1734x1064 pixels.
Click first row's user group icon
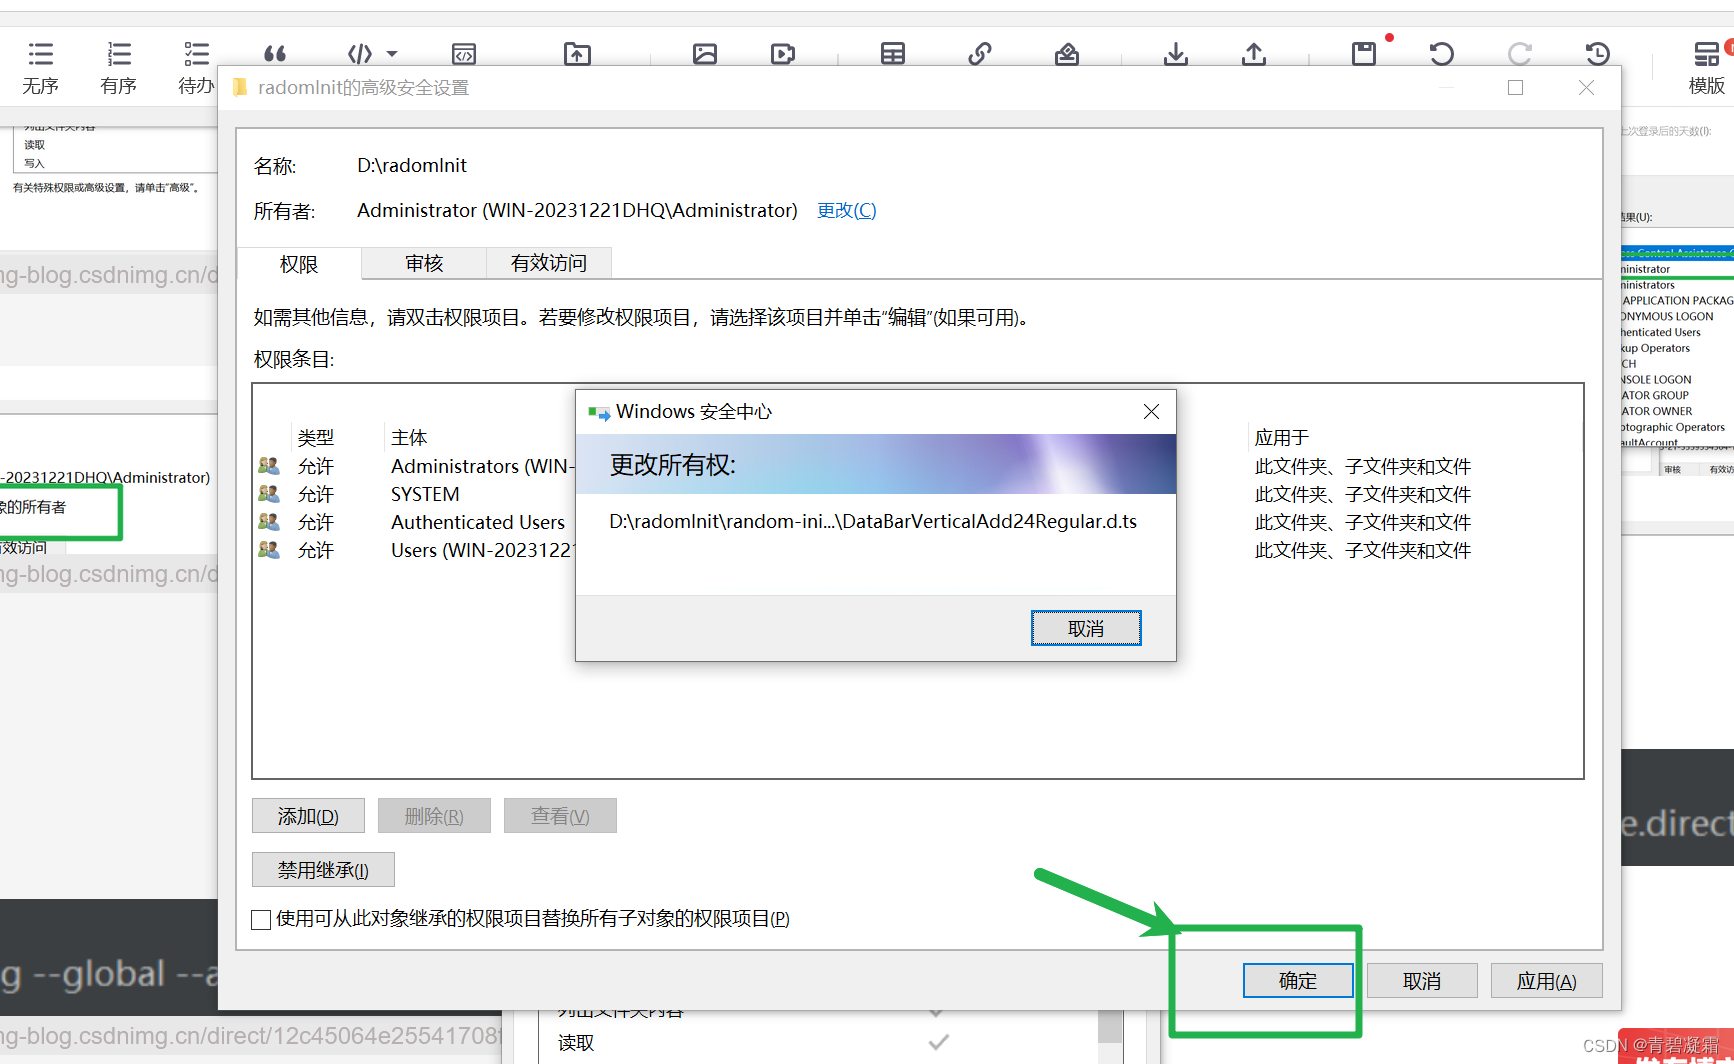268,465
